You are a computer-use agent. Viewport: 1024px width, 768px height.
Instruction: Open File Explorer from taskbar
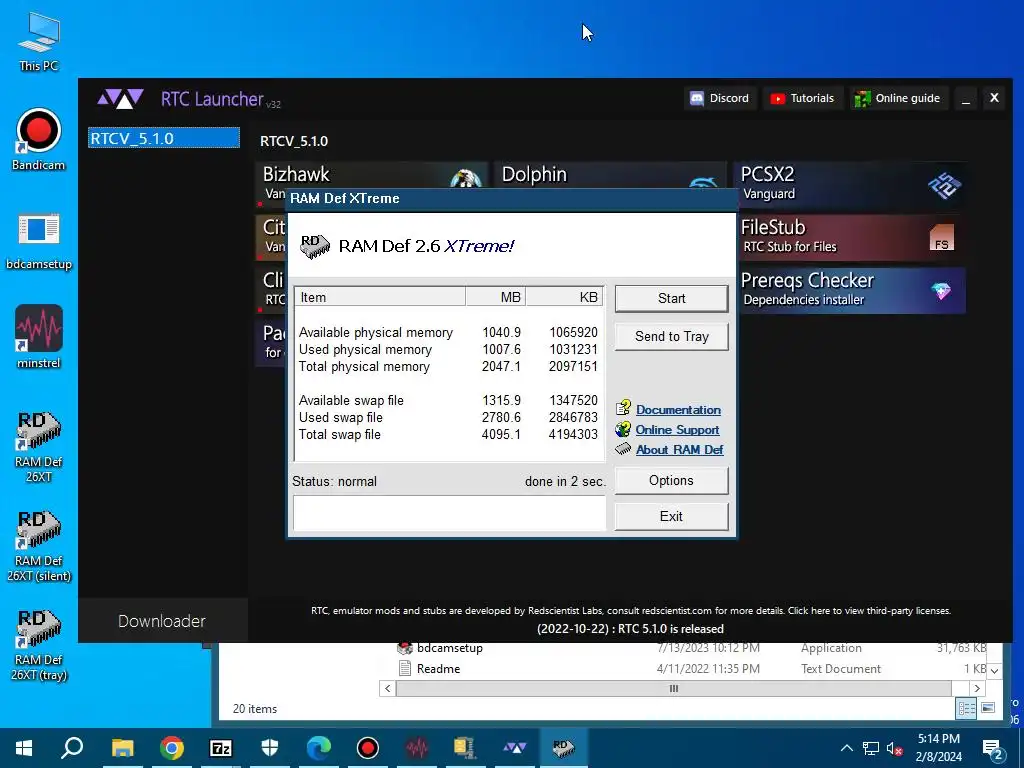[122, 748]
